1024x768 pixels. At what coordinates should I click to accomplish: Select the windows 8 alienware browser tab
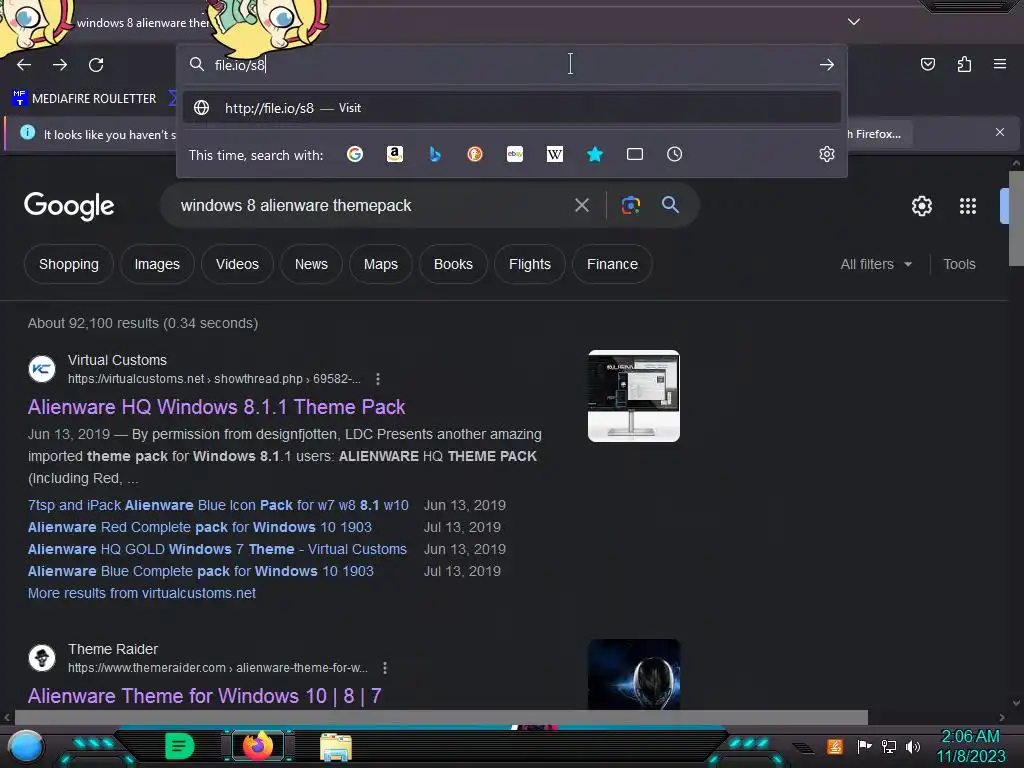(143, 23)
